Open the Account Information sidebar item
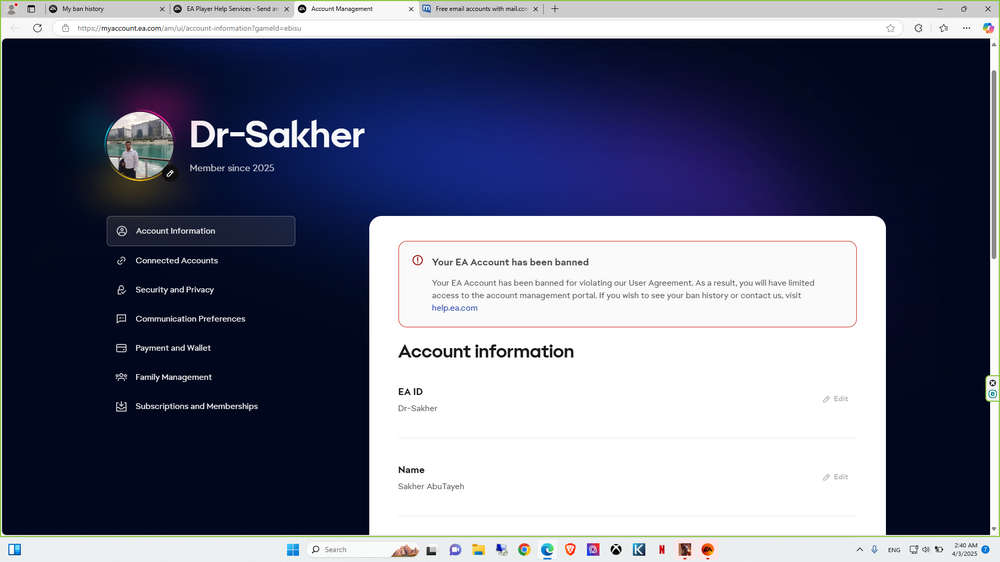The height and width of the screenshot is (562, 1000). [201, 231]
